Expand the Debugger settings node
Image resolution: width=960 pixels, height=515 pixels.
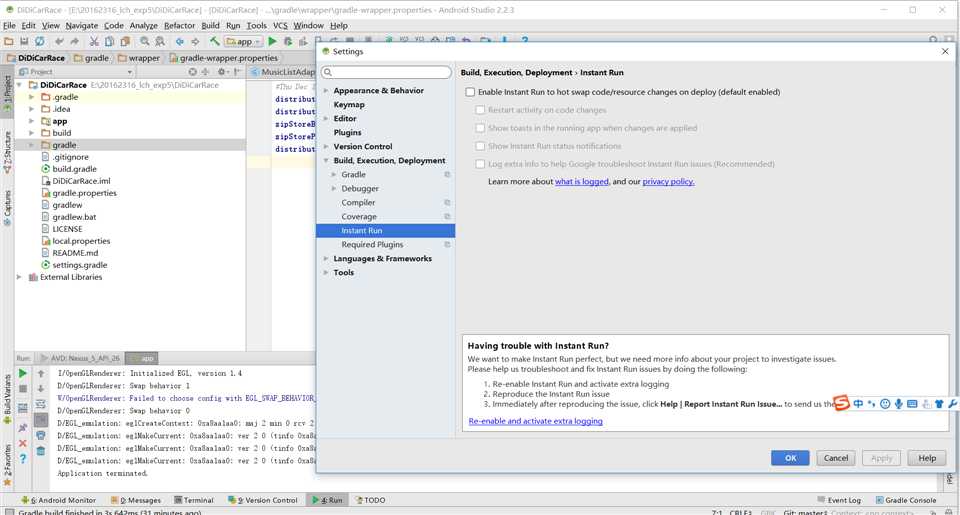pos(334,189)
